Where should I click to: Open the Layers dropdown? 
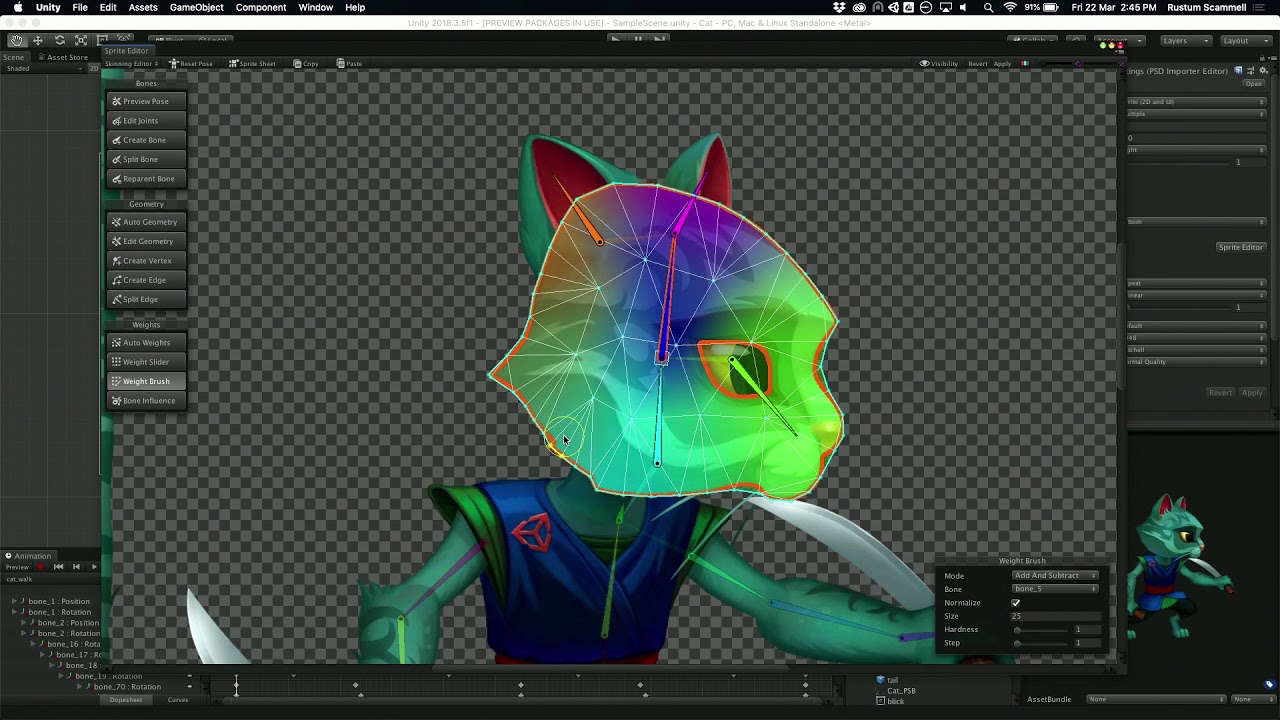[x=1185, y=41]
